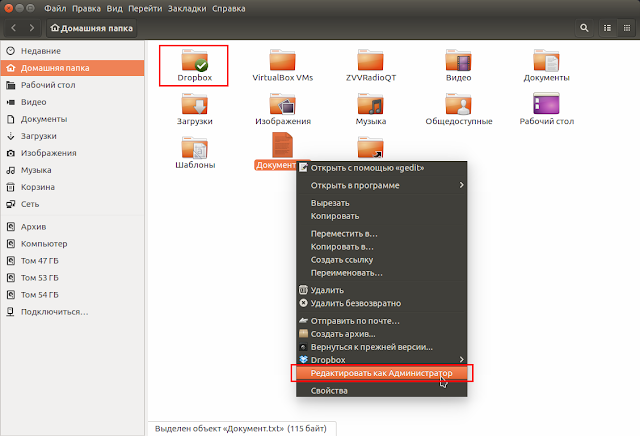
Task: Open Том 47 ГБ volume
Action: click(72, 260)
